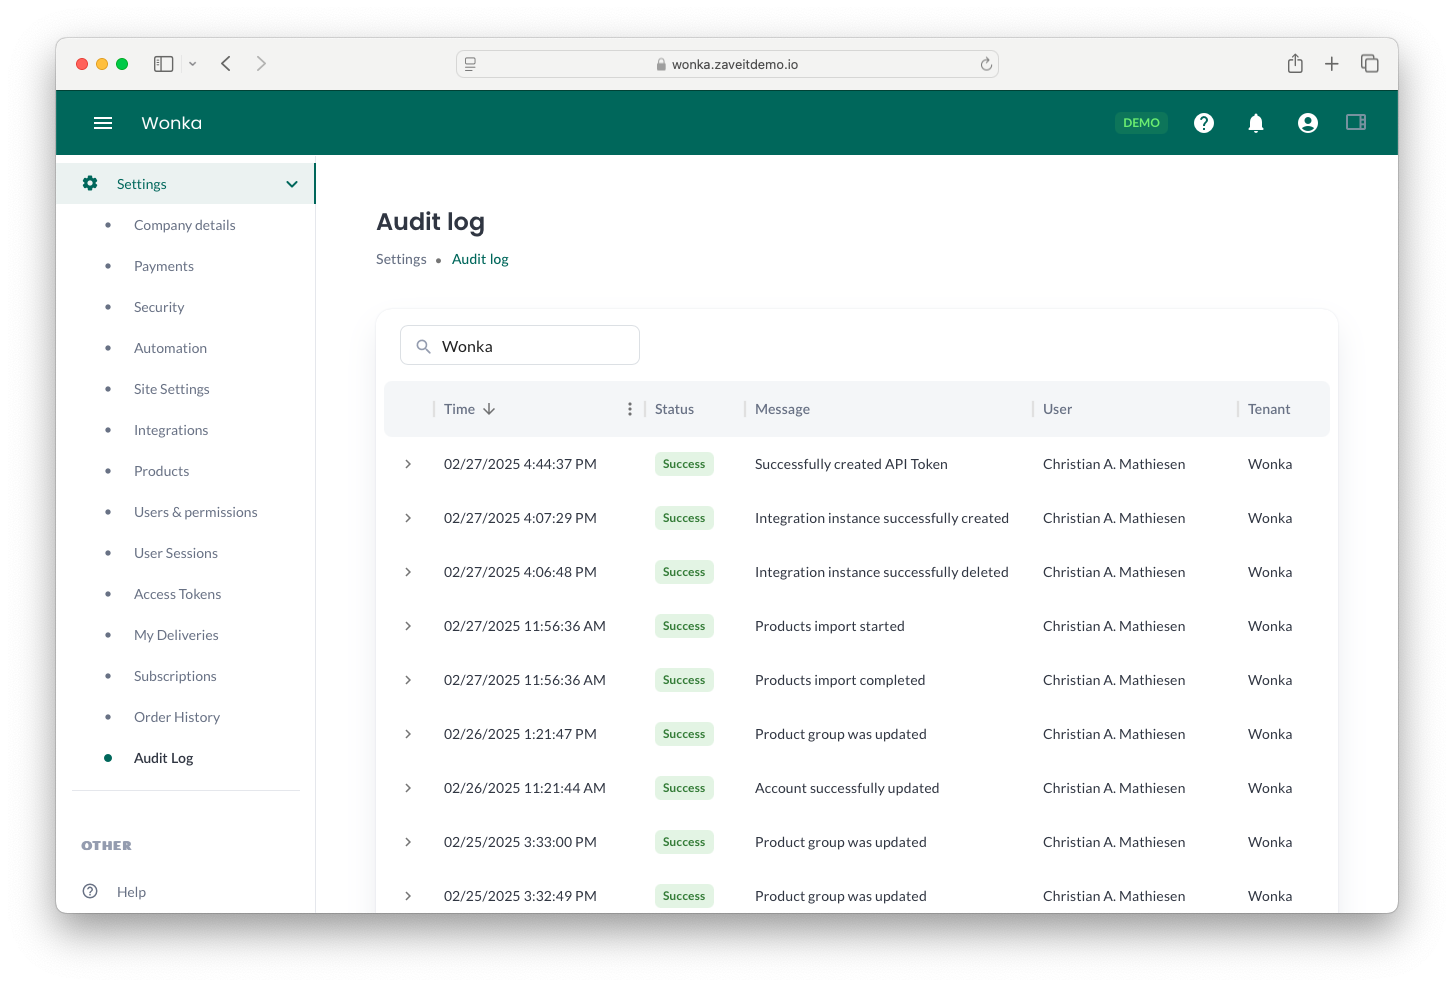The width and height of the screenshot is (1454, 987).
Task: Click the Time column sort arrow
Action: click(489, 409)
